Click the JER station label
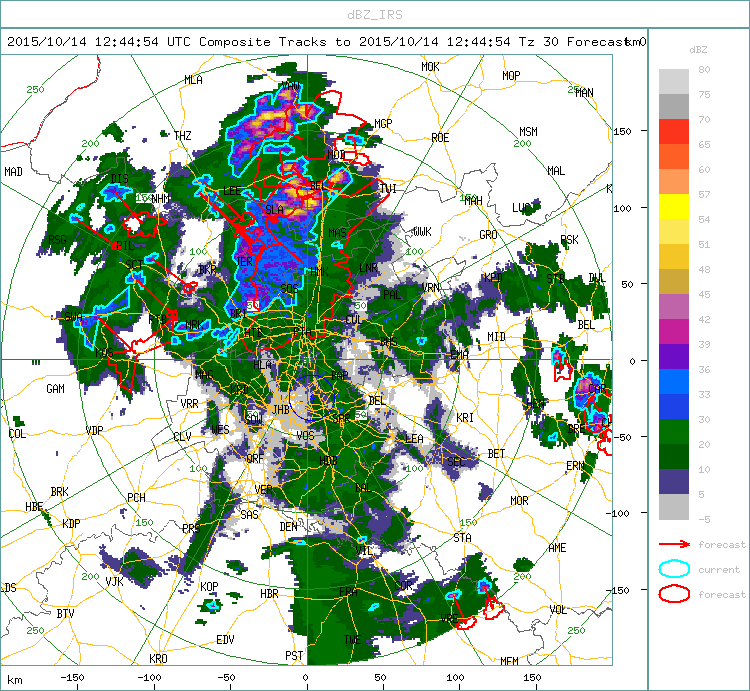The height and width of the screenshot is (691, 750). click(244, 262)
